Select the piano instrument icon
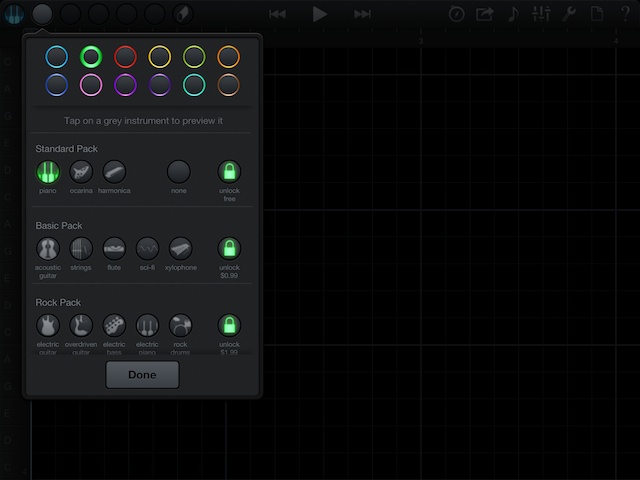The image size is (640, 480). (x=48, y=172)
